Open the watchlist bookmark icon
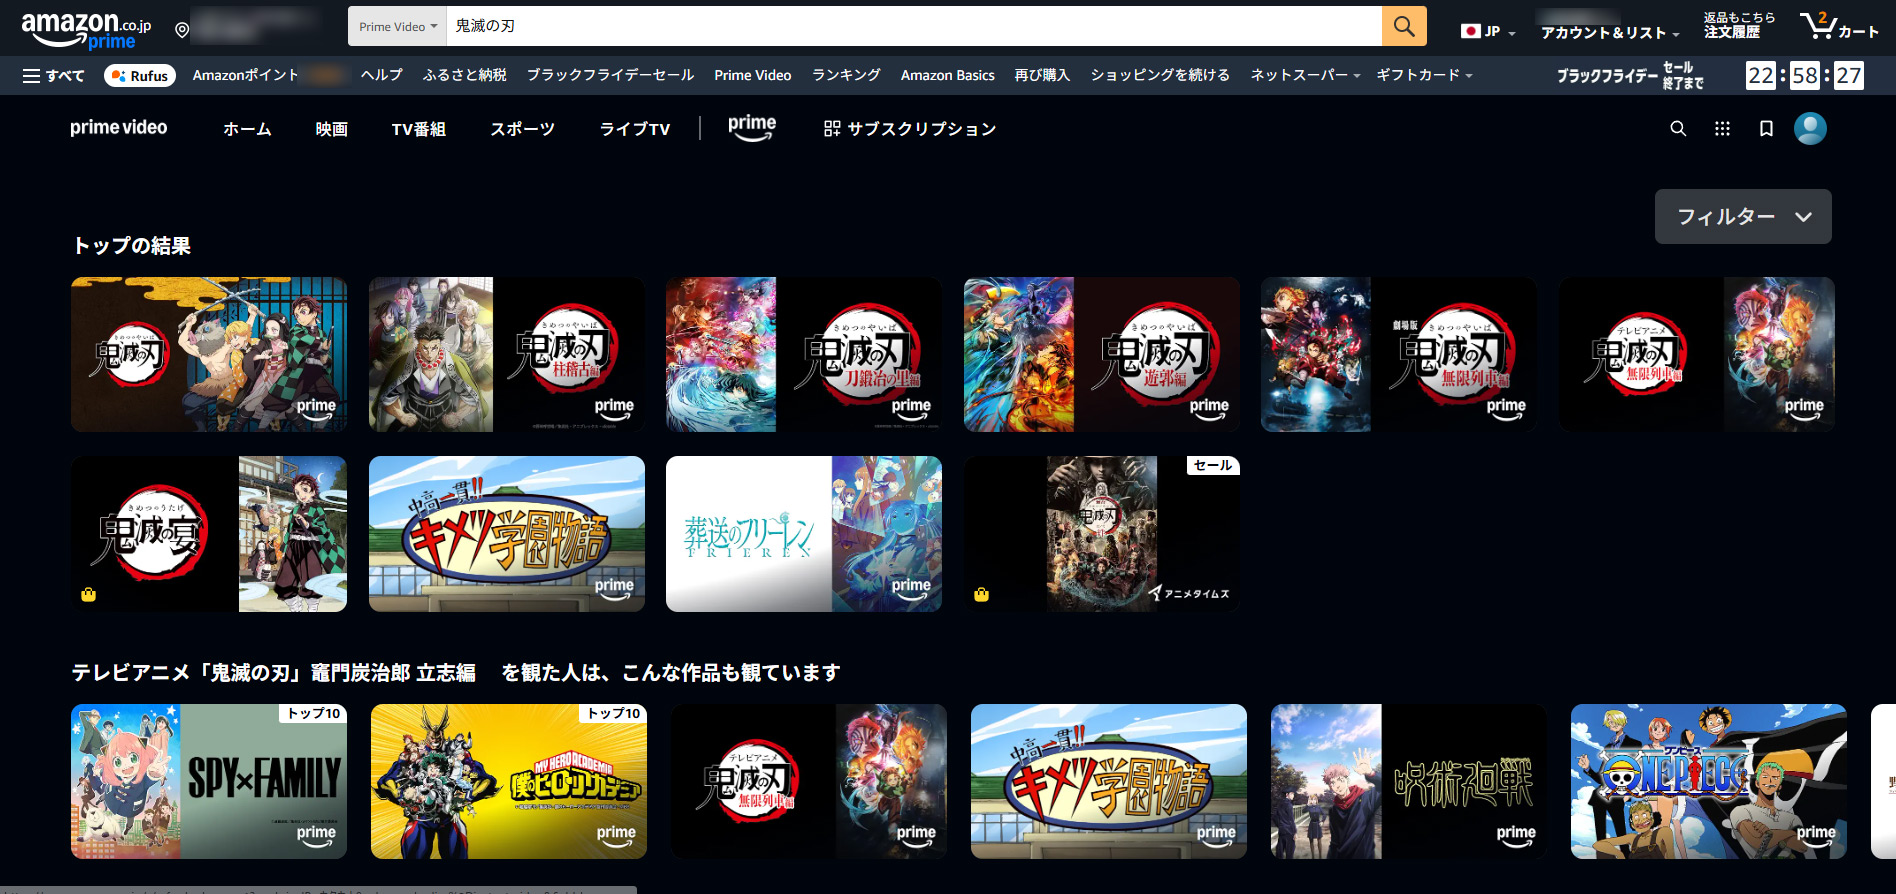This screenshot has height=894, width=1896. pyautogui.click(x=1766, y=129)
